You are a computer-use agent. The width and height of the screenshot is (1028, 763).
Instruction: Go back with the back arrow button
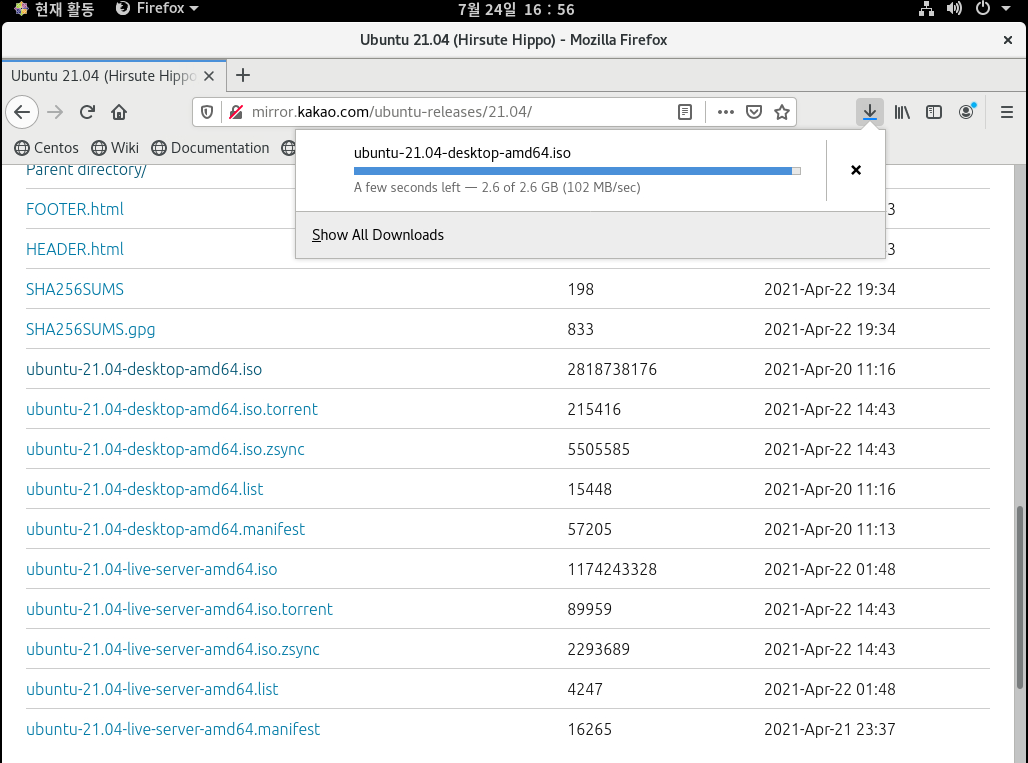click(x=22, y=112)
